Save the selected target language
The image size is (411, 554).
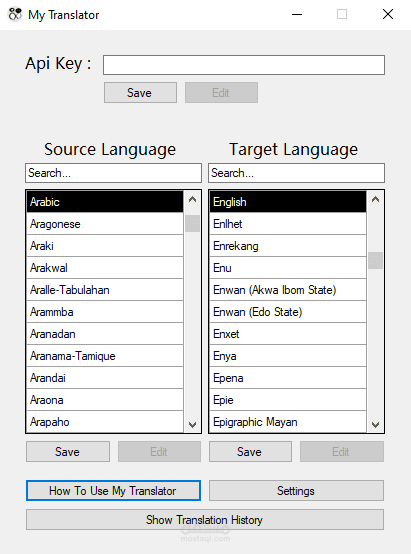(250, 452)
